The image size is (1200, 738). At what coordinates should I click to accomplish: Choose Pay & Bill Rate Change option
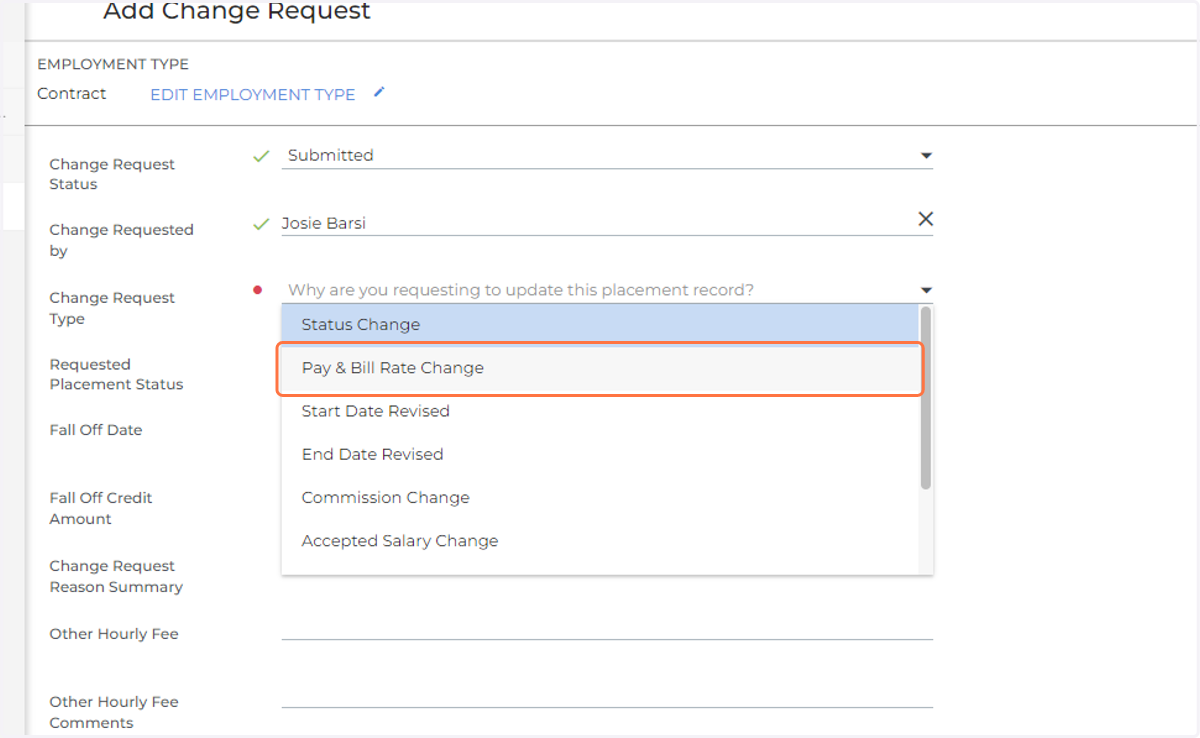599,368
